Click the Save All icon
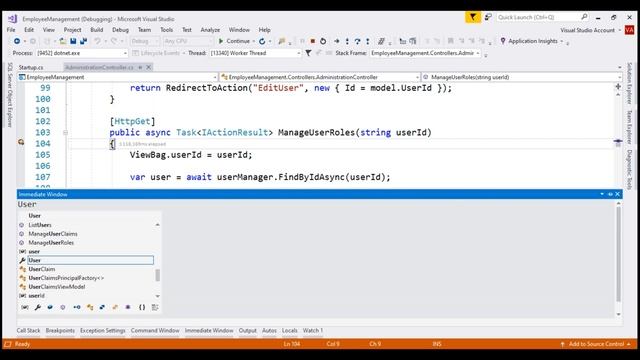This screenshot has width=640, height=360. (x=83, y=41)
